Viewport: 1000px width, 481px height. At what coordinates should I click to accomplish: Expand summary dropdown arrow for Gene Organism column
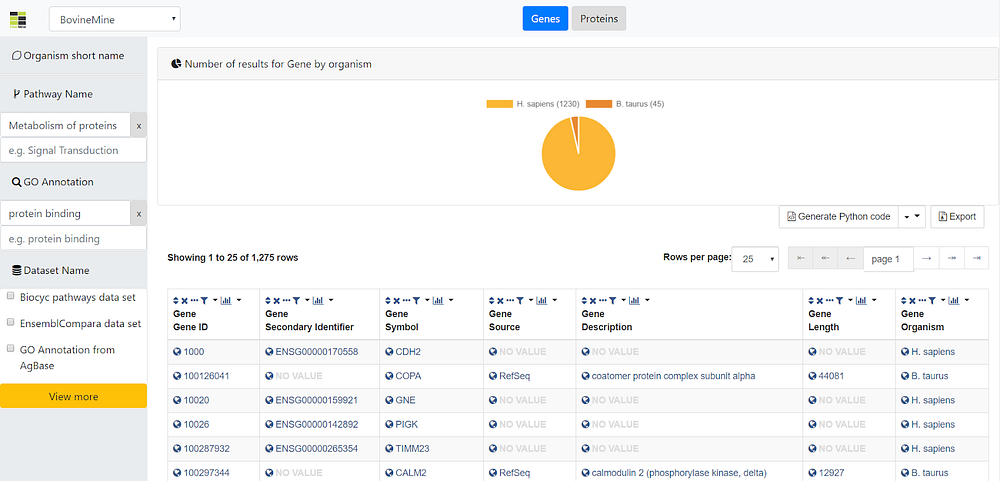click(967, 300)
